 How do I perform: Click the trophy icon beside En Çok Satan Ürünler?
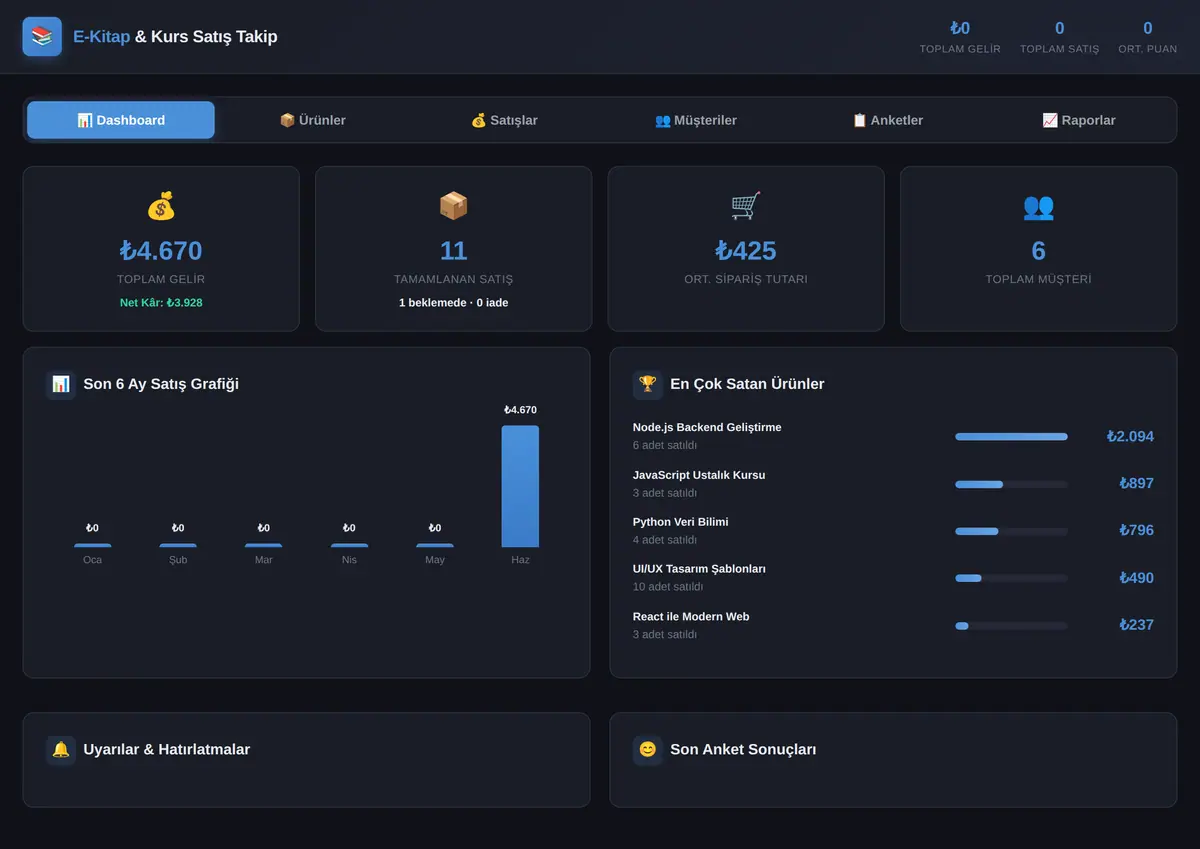pos(648,384)
